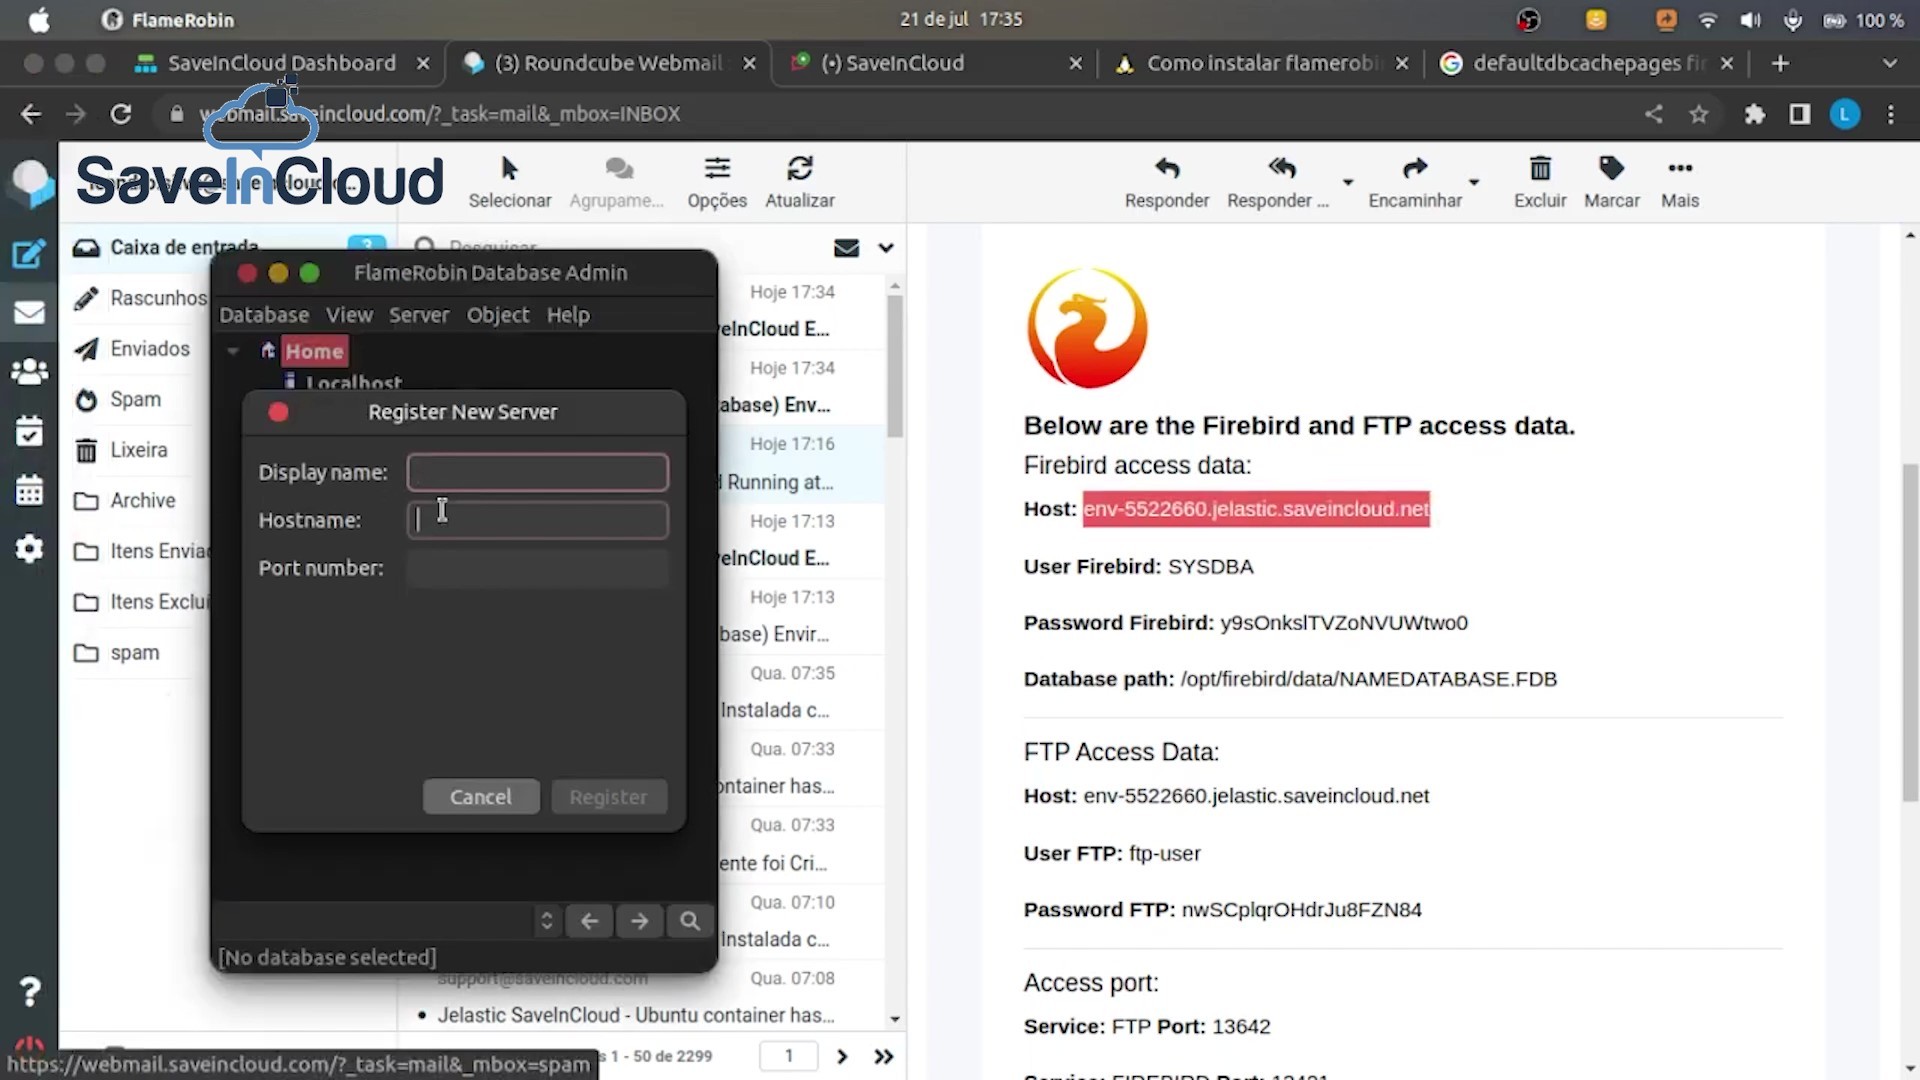Viewport: 1920px width, 1080px height.
Task: Open the settings gear in the sidebar
Action: point(29,548)
